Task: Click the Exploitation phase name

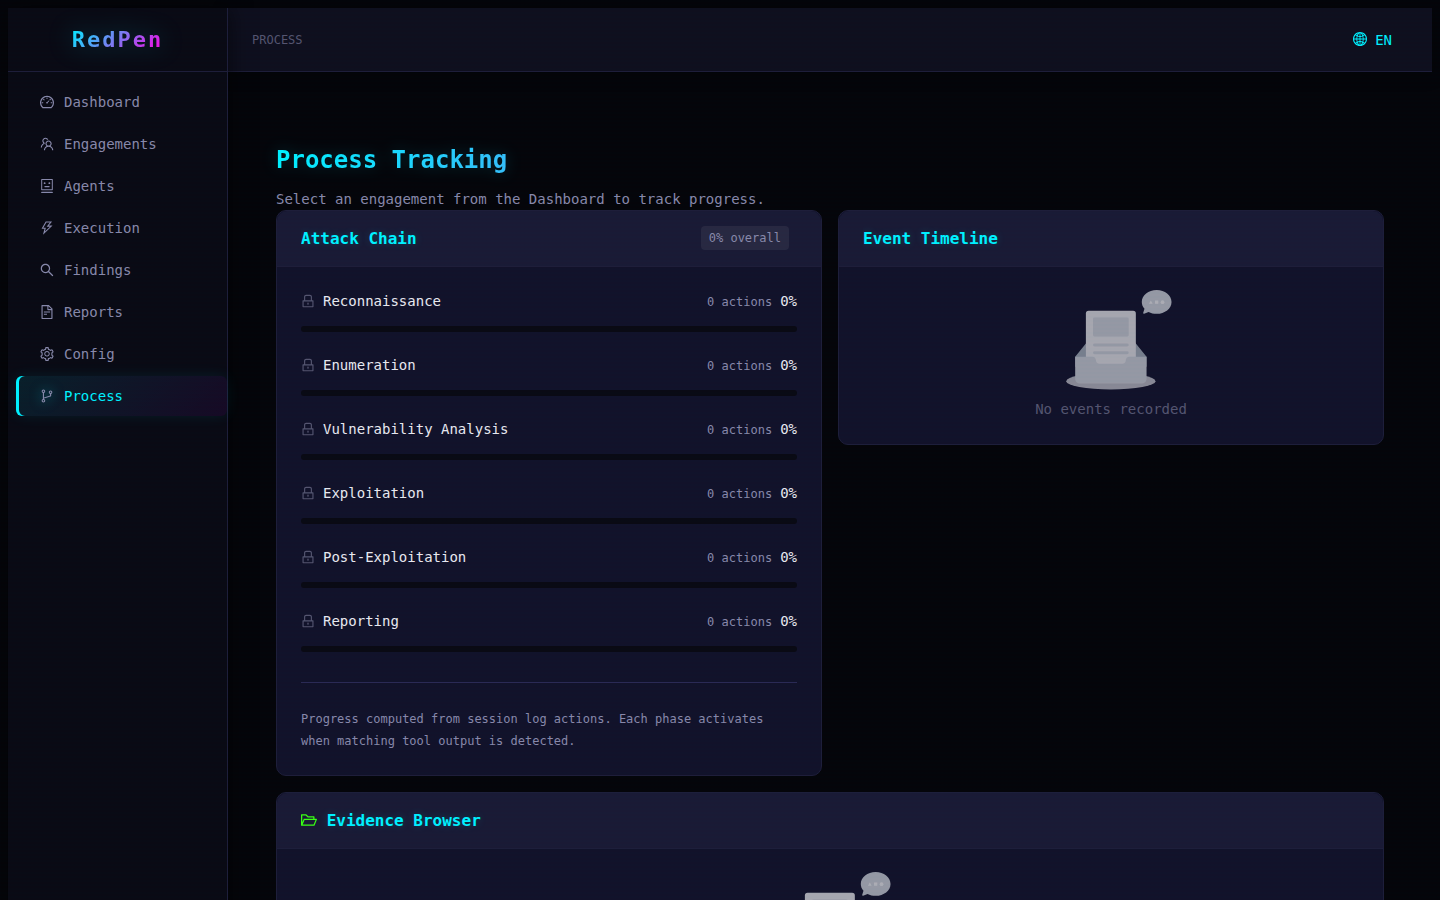Action: (x=373, y=493)
